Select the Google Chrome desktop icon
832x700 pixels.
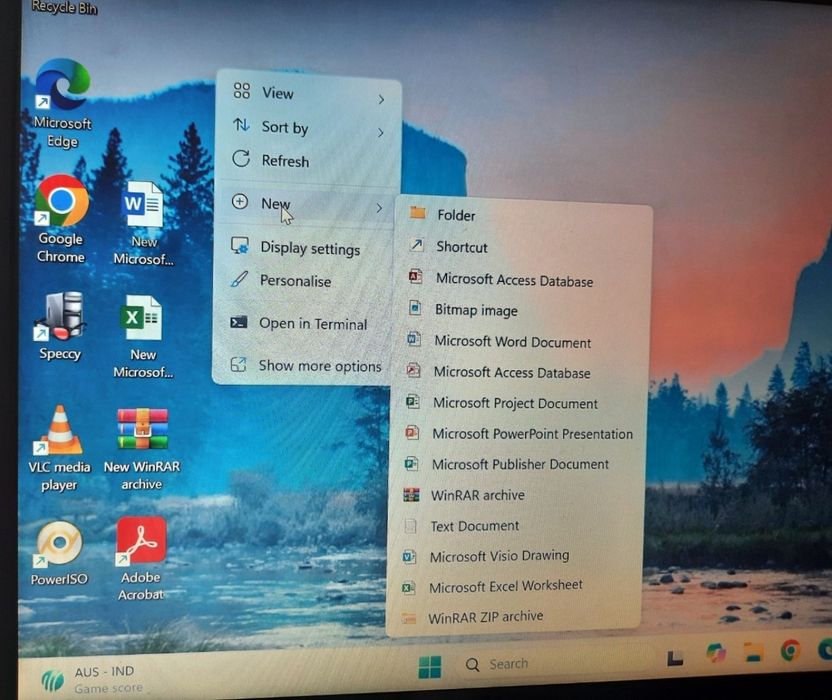coord(62,219)
